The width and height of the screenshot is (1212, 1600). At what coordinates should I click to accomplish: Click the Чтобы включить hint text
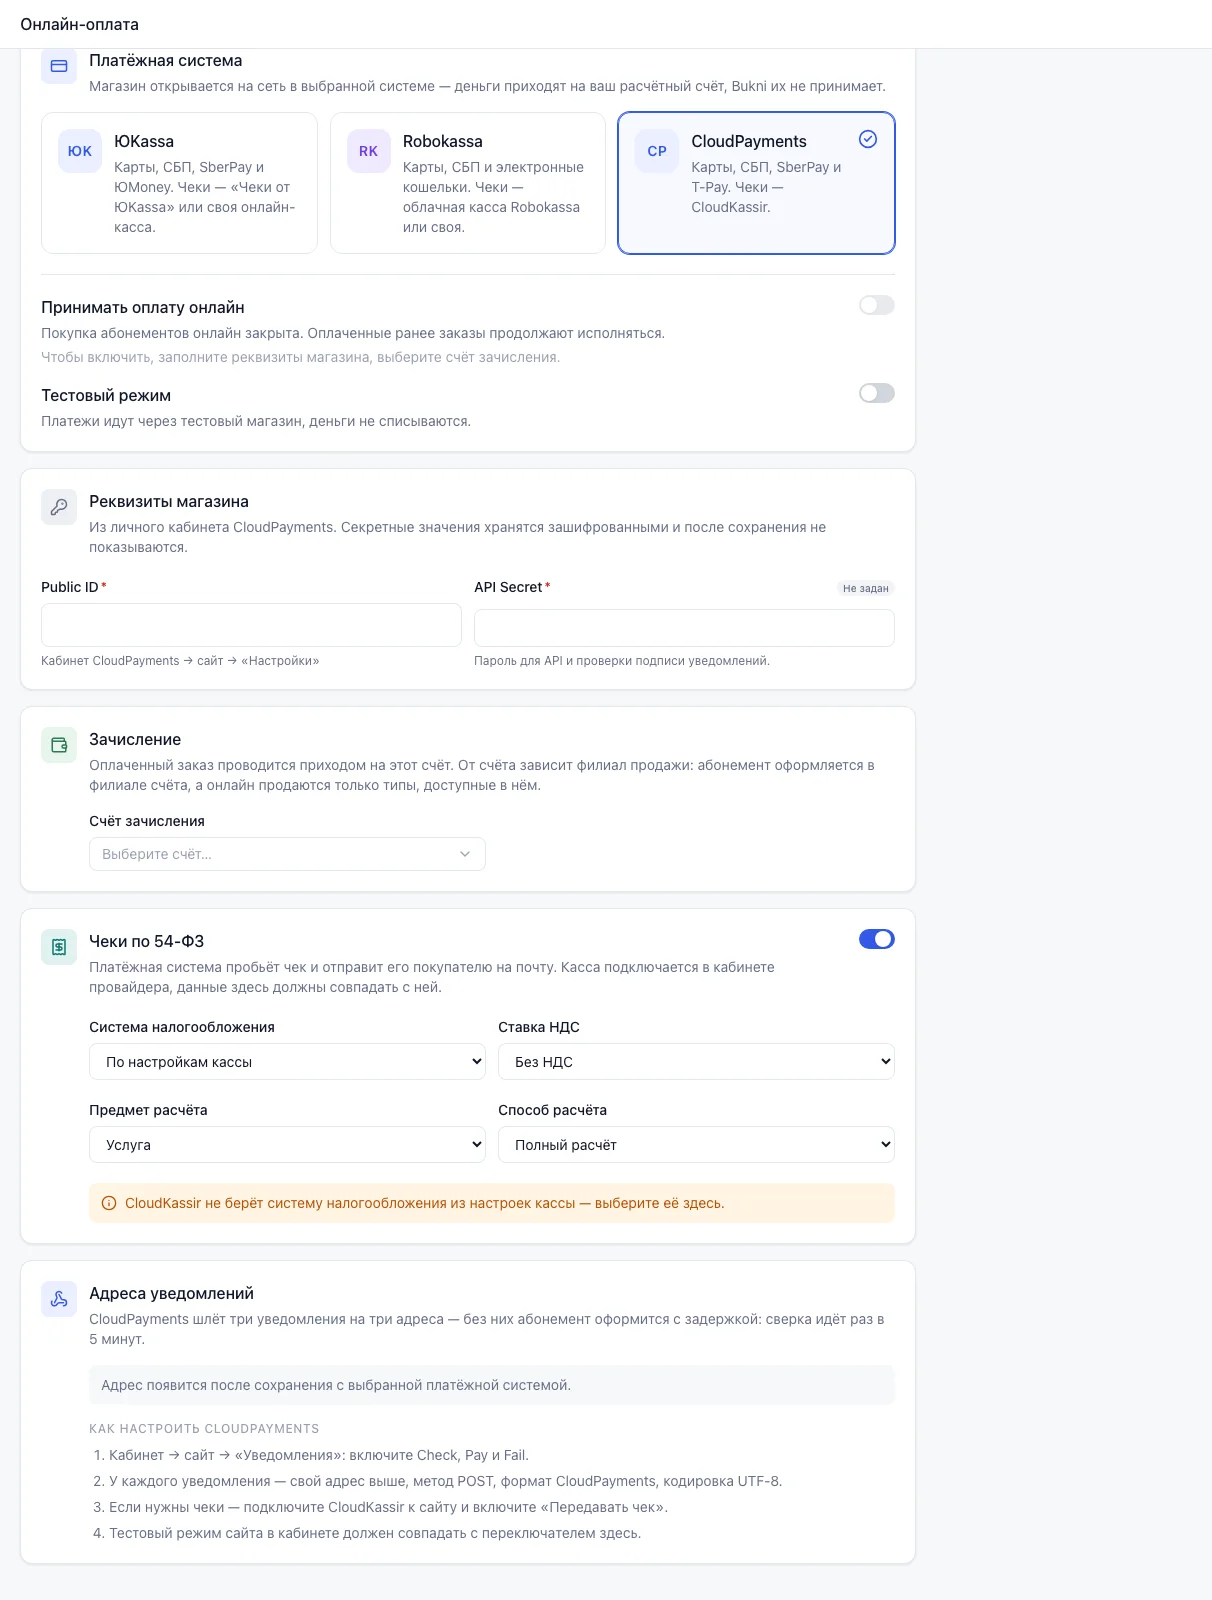pyautogui.click(x=300, y=357)
